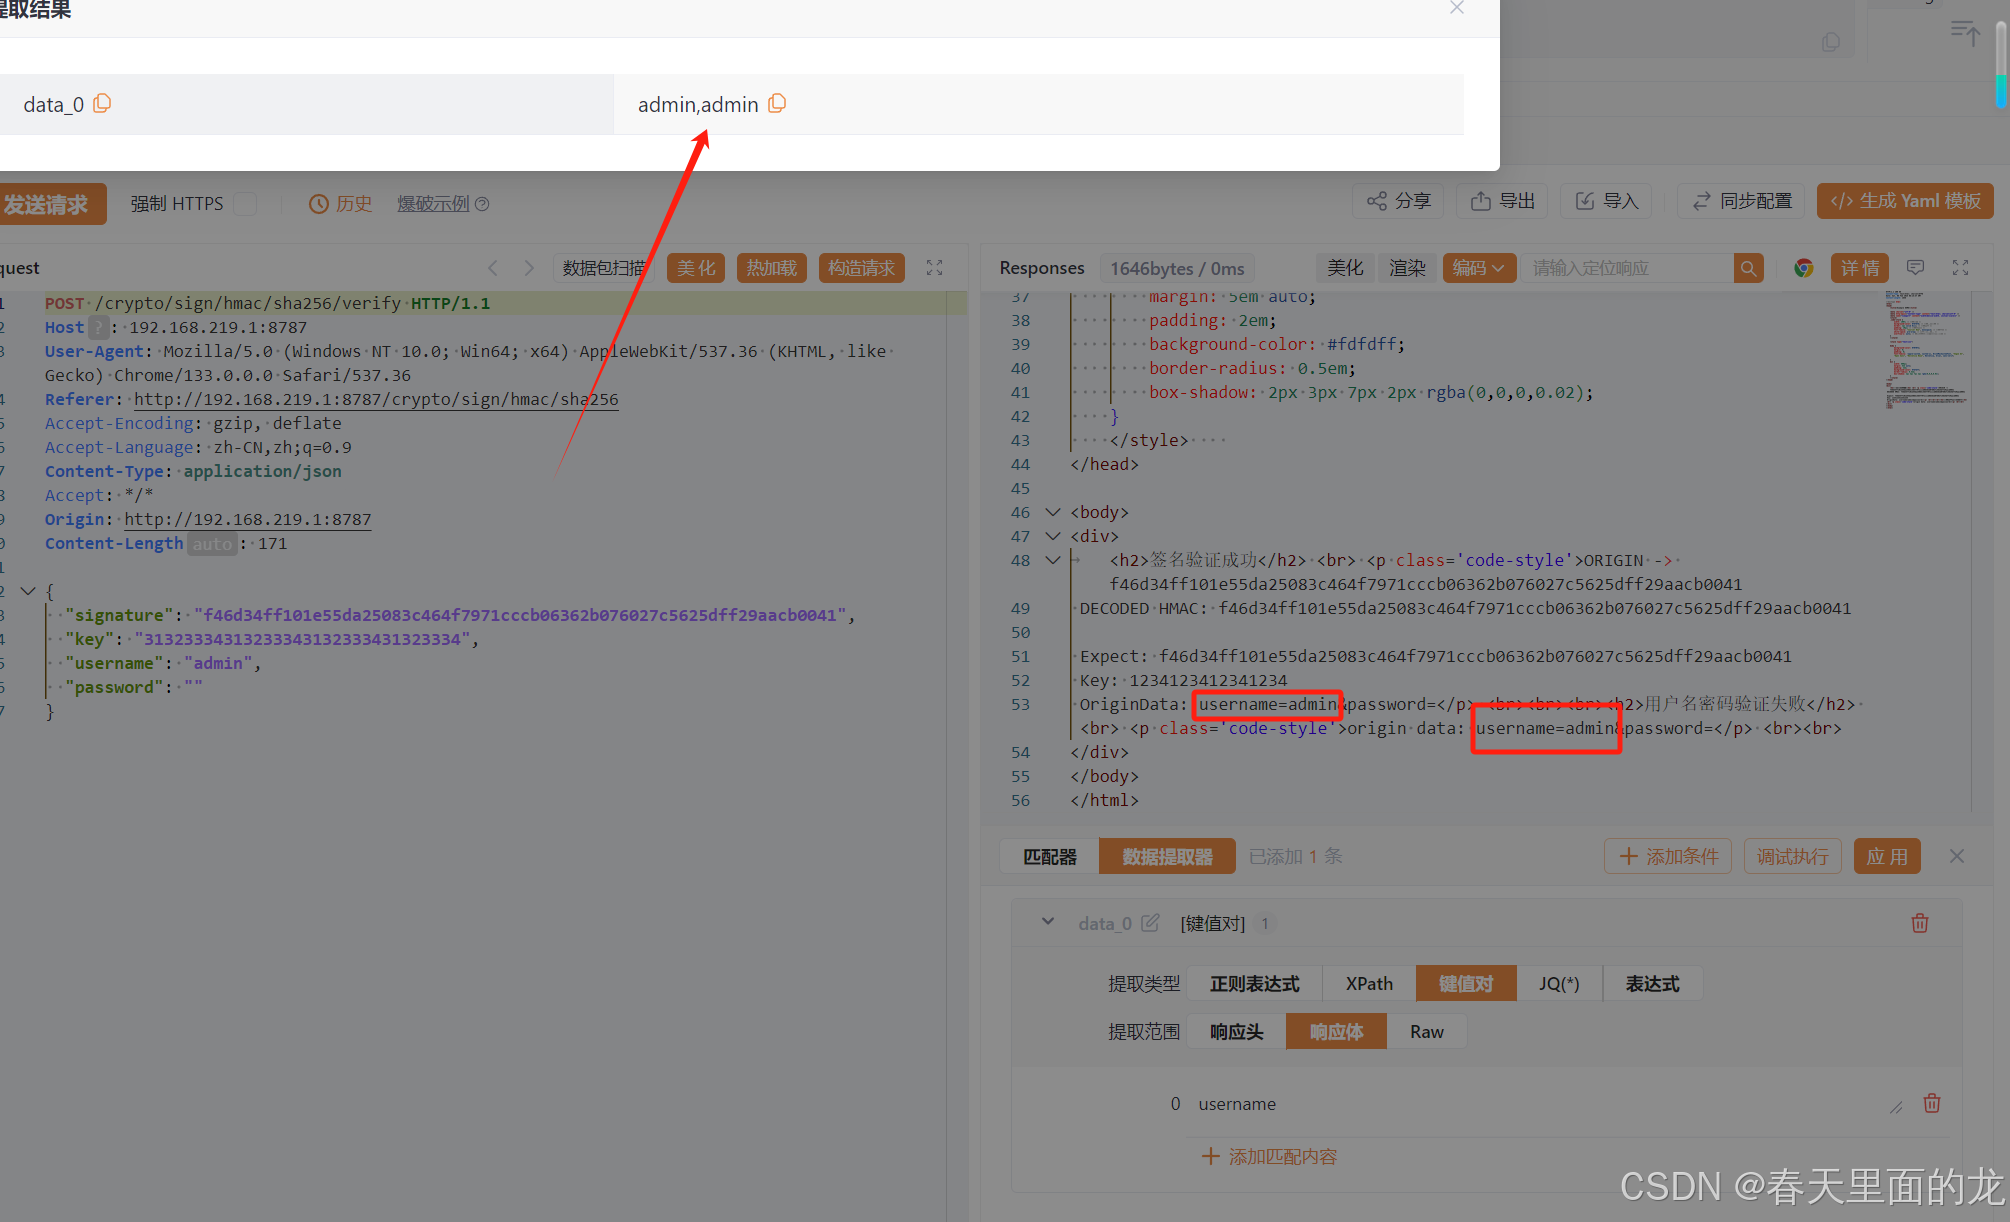Collapse the body tag in response
This screenshot has height=1222, width=2010.
click(1053, 512)
